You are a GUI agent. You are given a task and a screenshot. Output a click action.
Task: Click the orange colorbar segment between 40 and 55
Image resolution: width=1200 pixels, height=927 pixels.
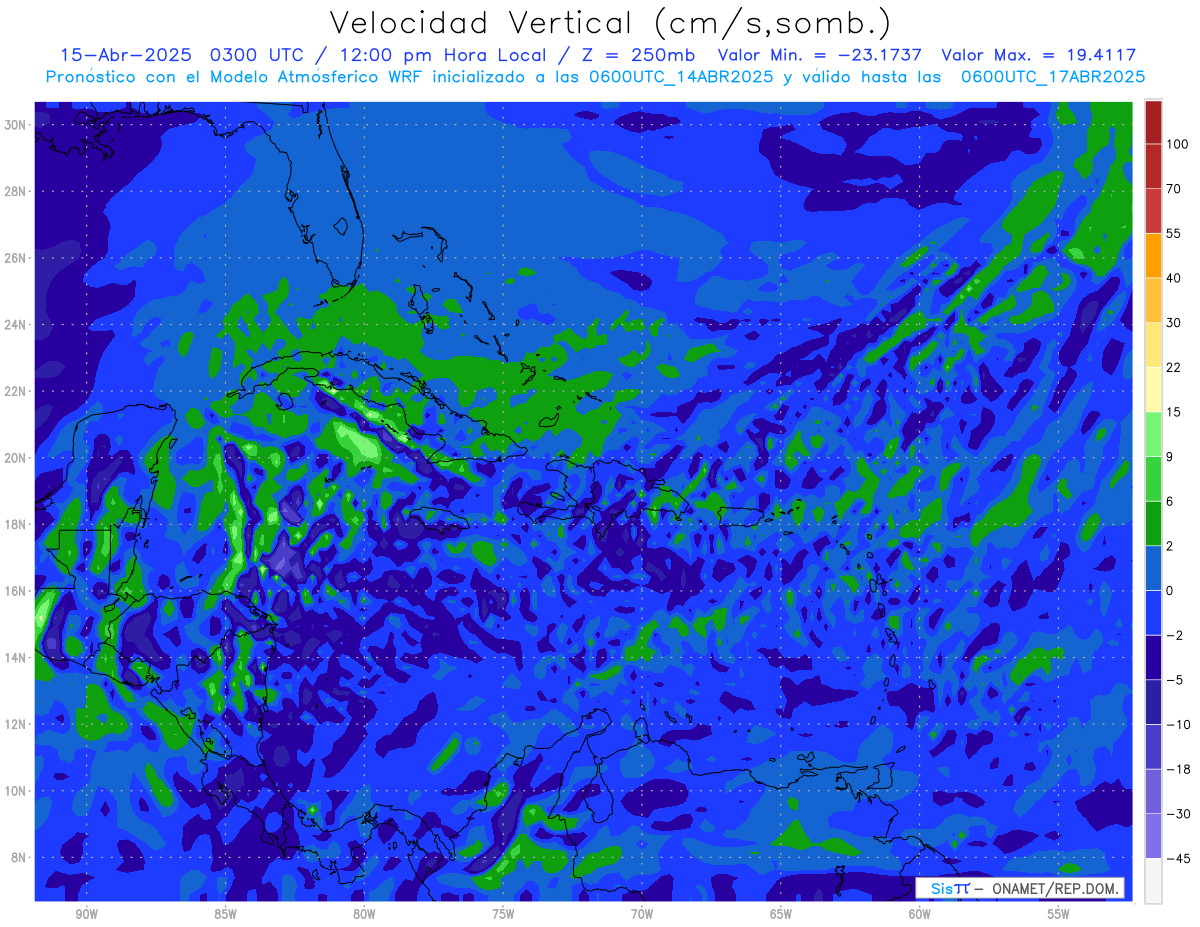coord(1153,255)
